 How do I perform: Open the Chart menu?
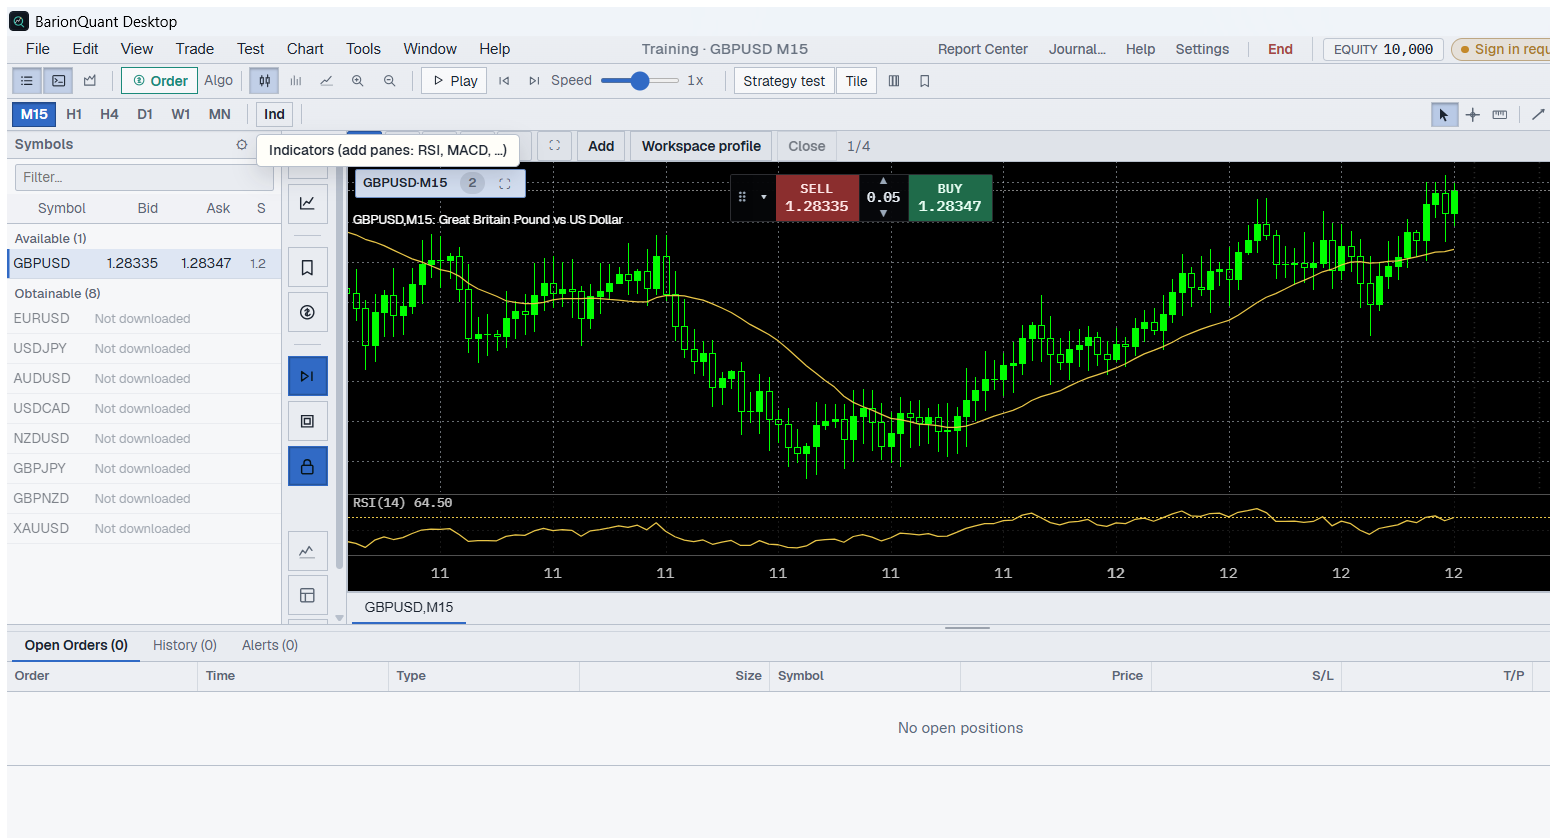point(305,49)
